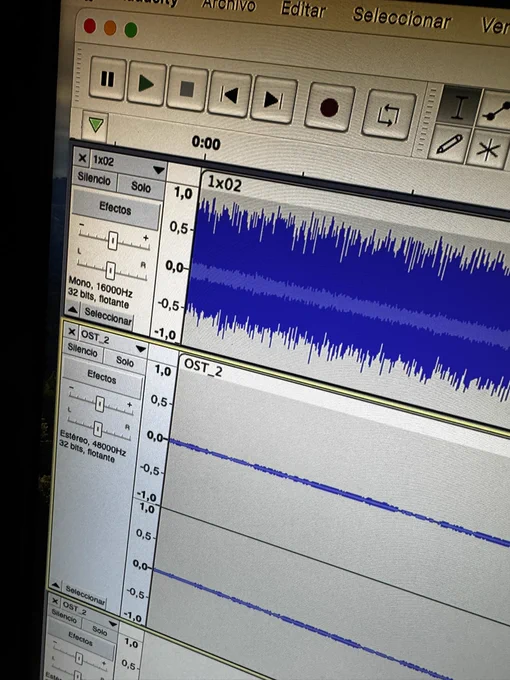
Task: Open Efectos for the first OST_2 track
Action: [102, 376]
